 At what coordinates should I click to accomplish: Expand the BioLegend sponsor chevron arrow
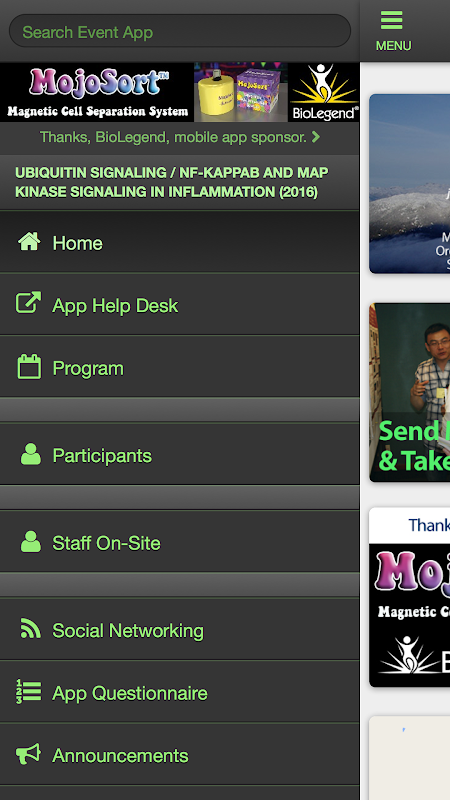coord(316,137)
